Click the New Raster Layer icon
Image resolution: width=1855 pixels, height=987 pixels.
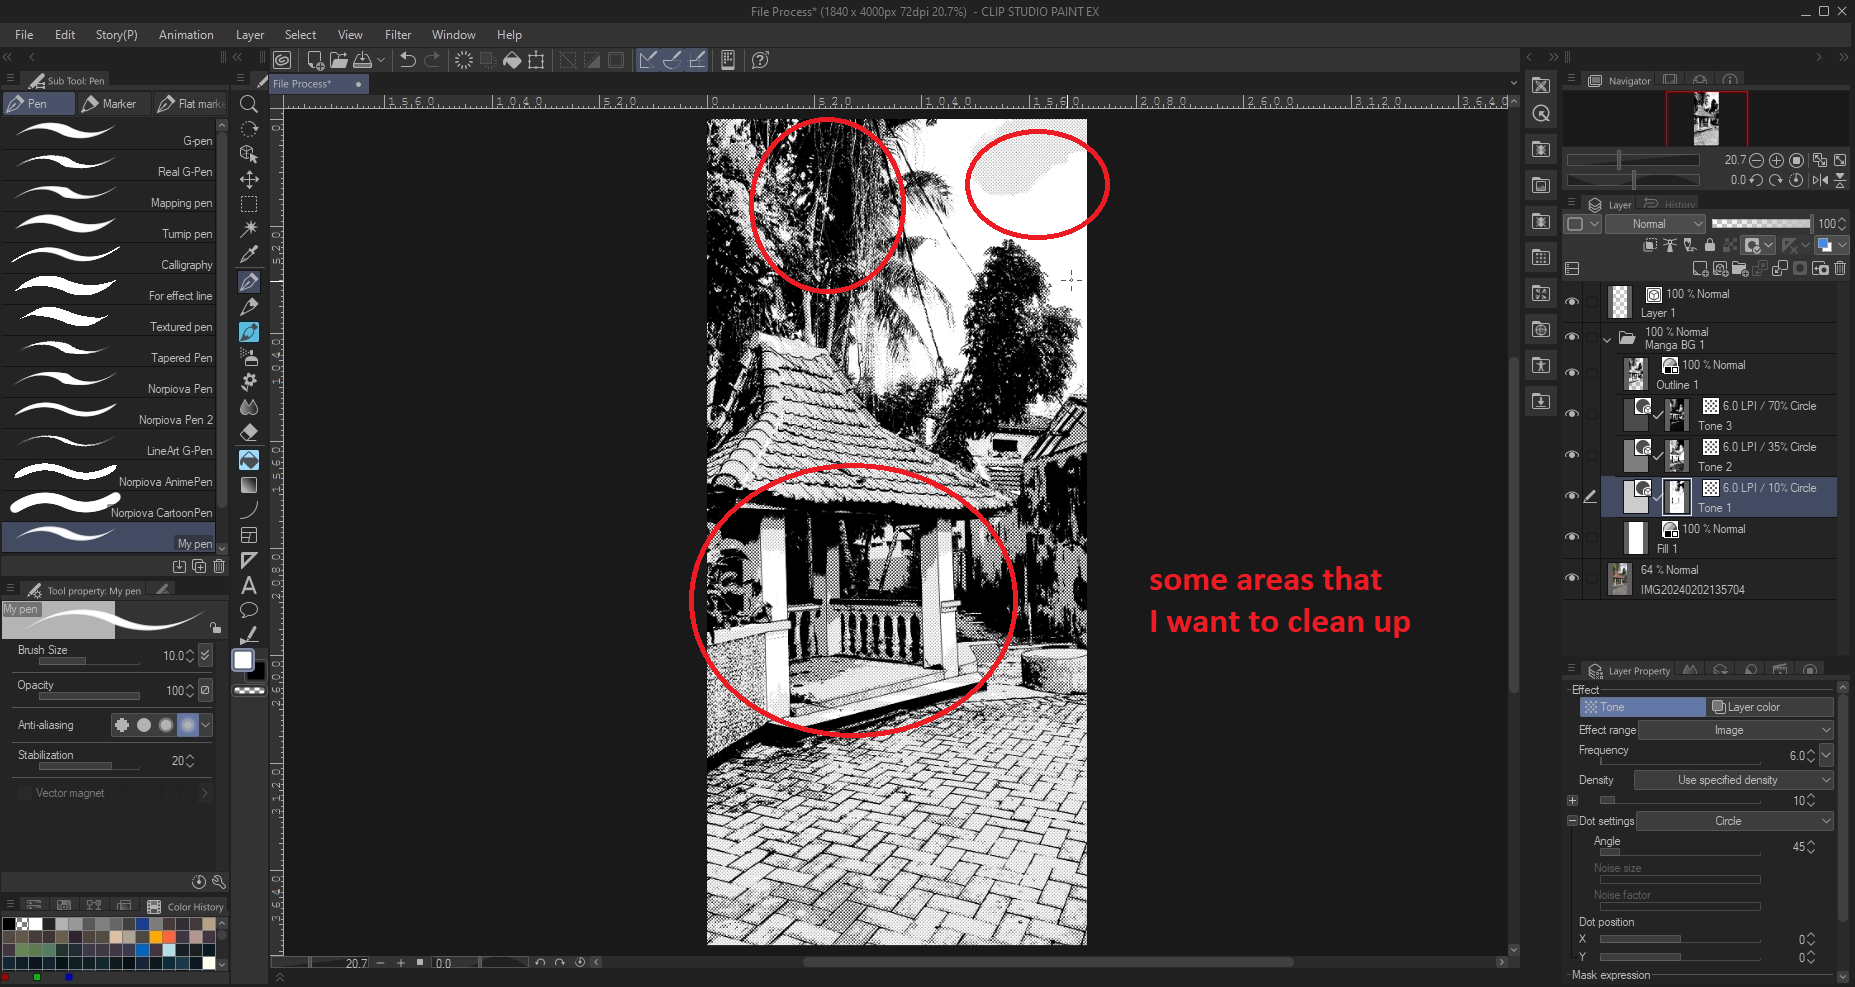1701,269
